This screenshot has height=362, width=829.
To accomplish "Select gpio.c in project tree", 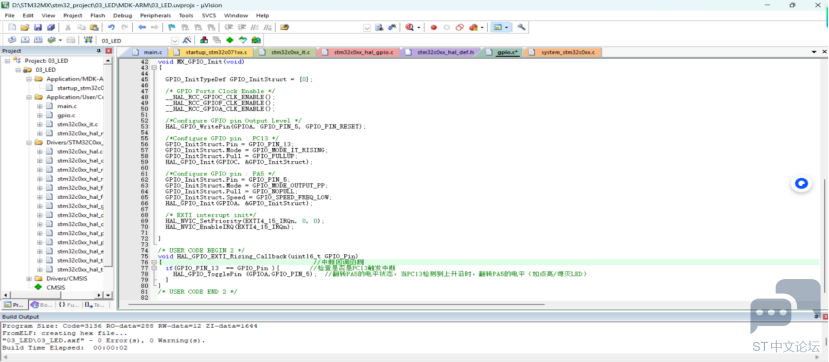I will [x=66, y=115].
